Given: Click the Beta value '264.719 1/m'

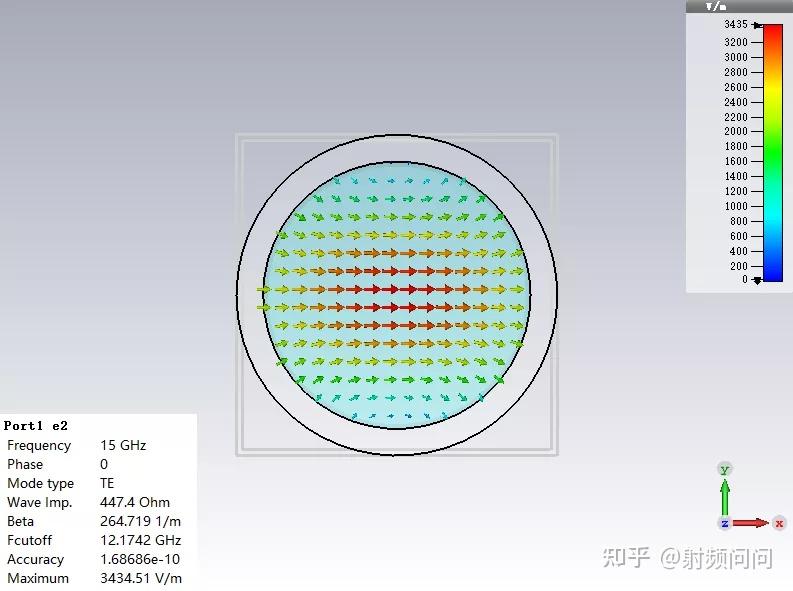Looking at the screenshot, I should pyautogui.click(x=140, y=521).
